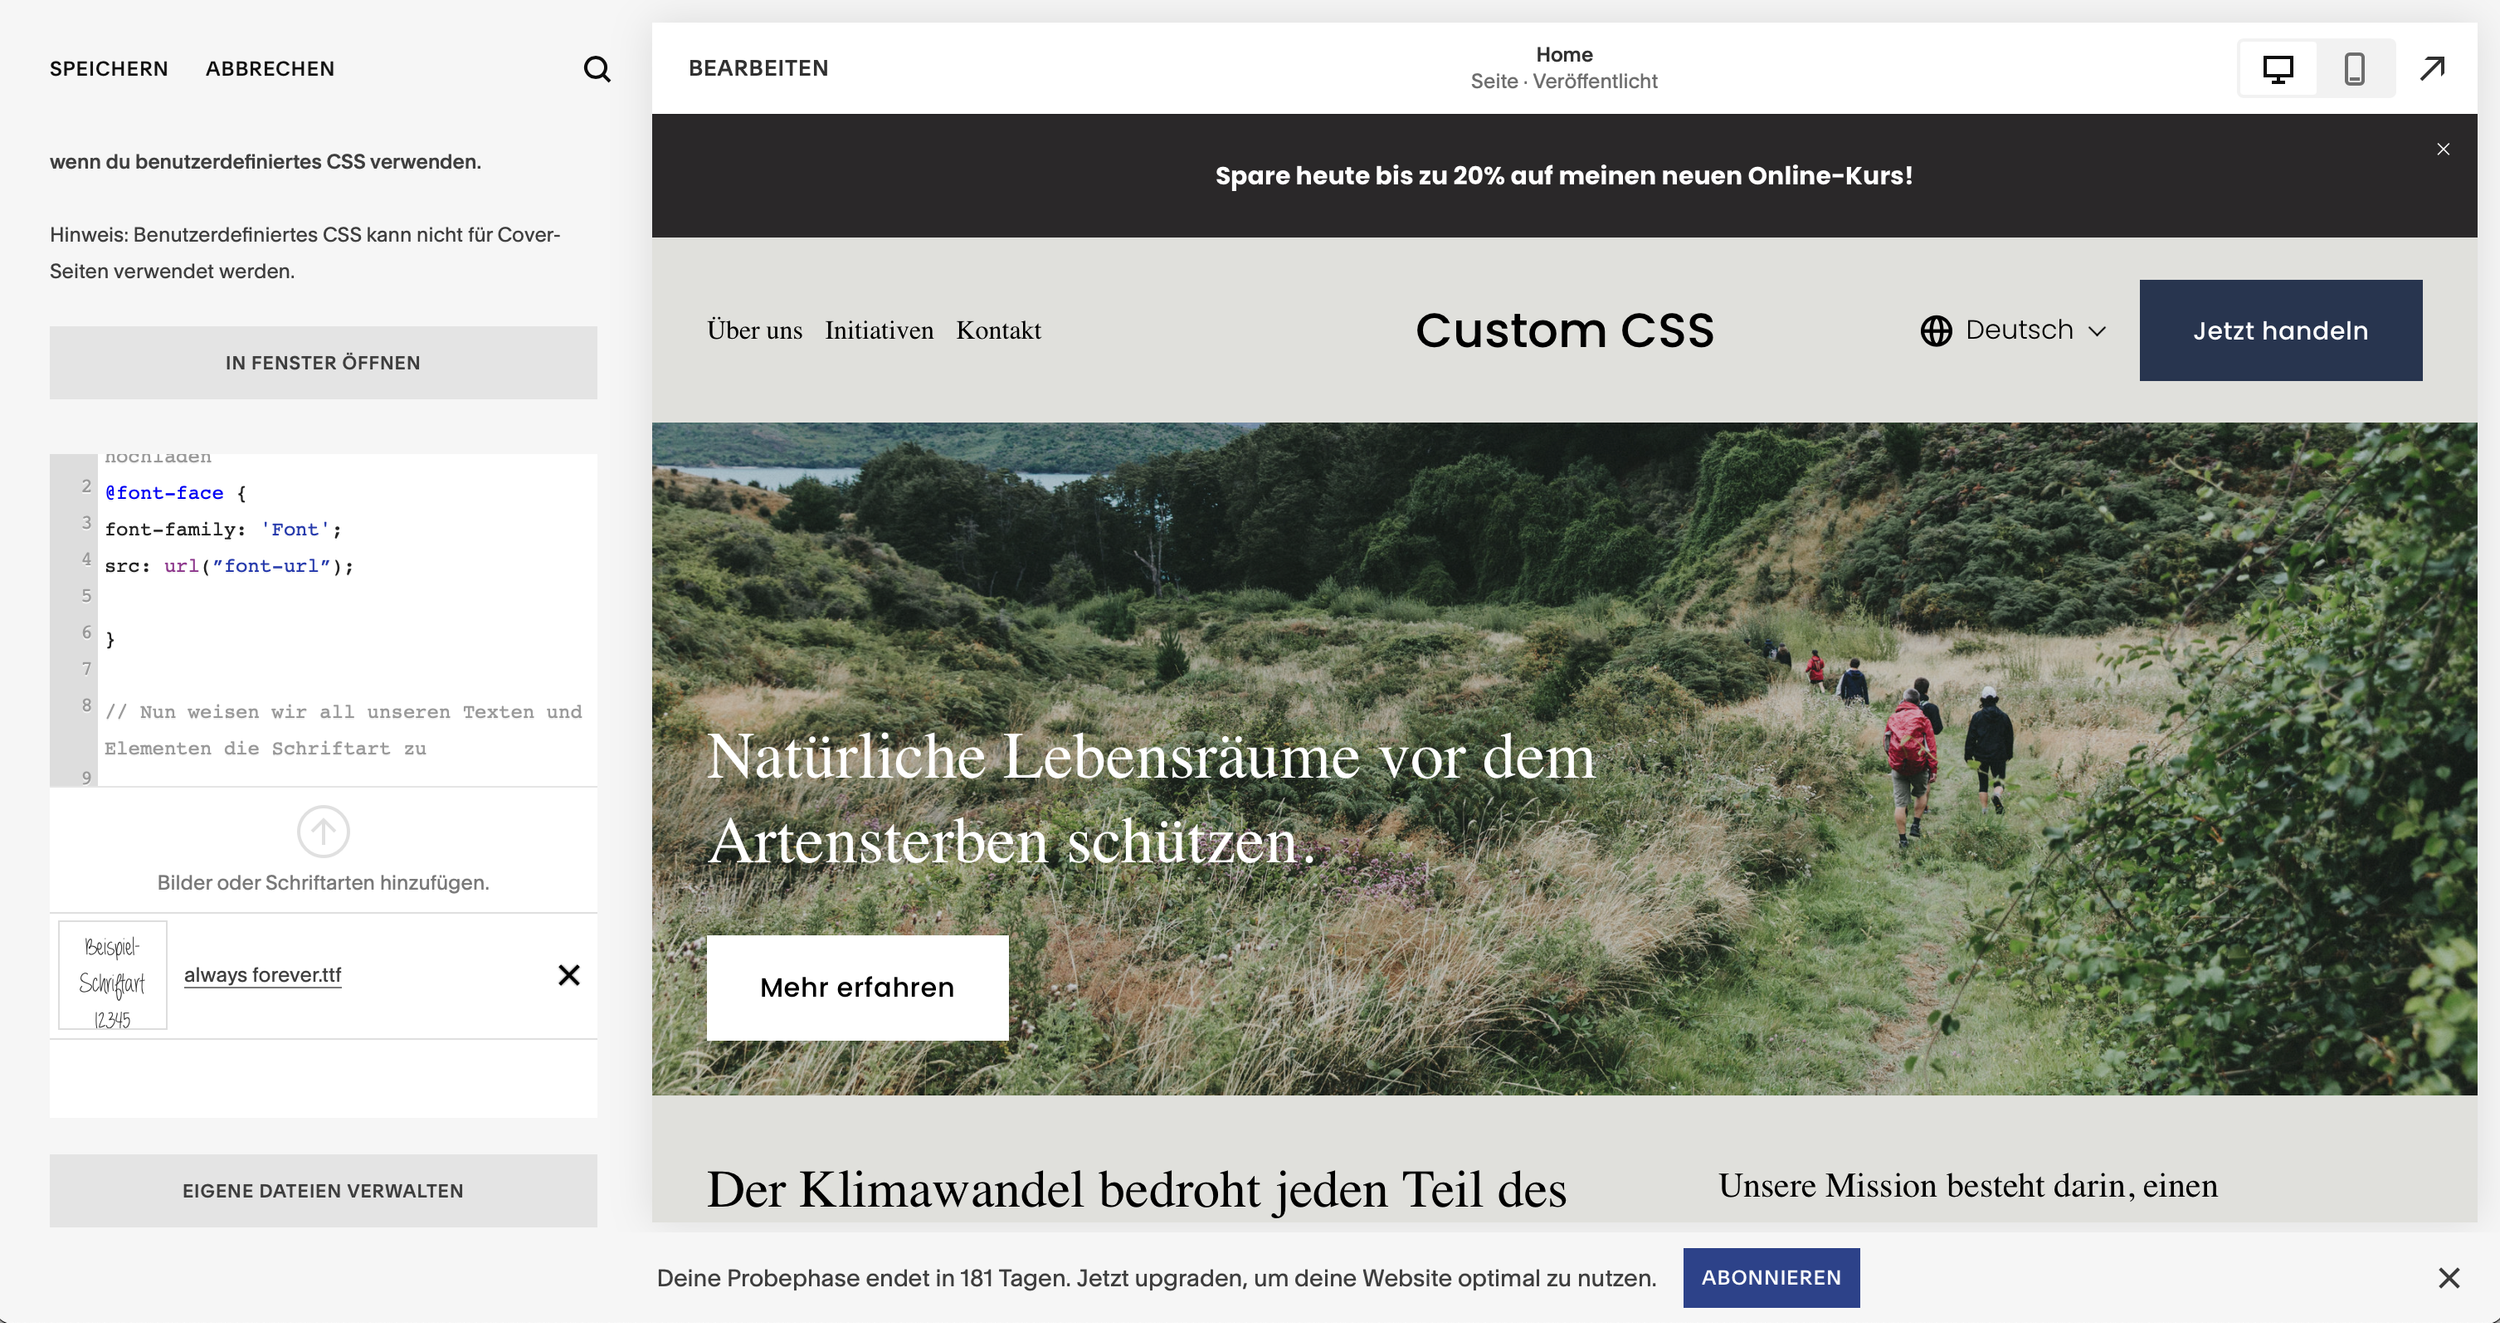Dismiss the announcement bar with X
Image resolution: width=2500 pixels, height=1323 pixels.
pyautogui.click(x=2443, y=149)
